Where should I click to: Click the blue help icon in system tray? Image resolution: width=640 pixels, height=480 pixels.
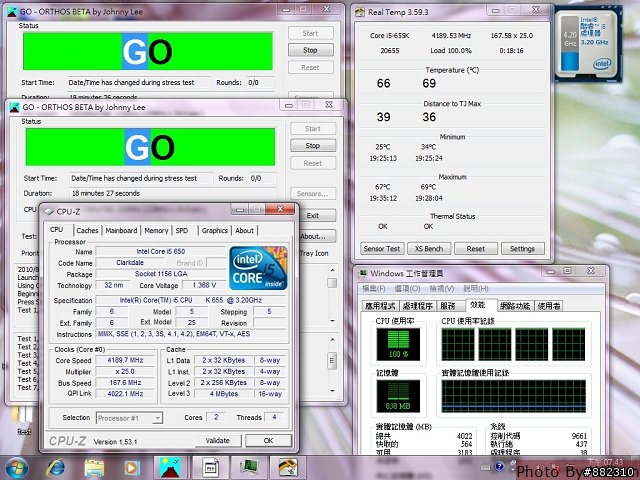pos(499,467)
